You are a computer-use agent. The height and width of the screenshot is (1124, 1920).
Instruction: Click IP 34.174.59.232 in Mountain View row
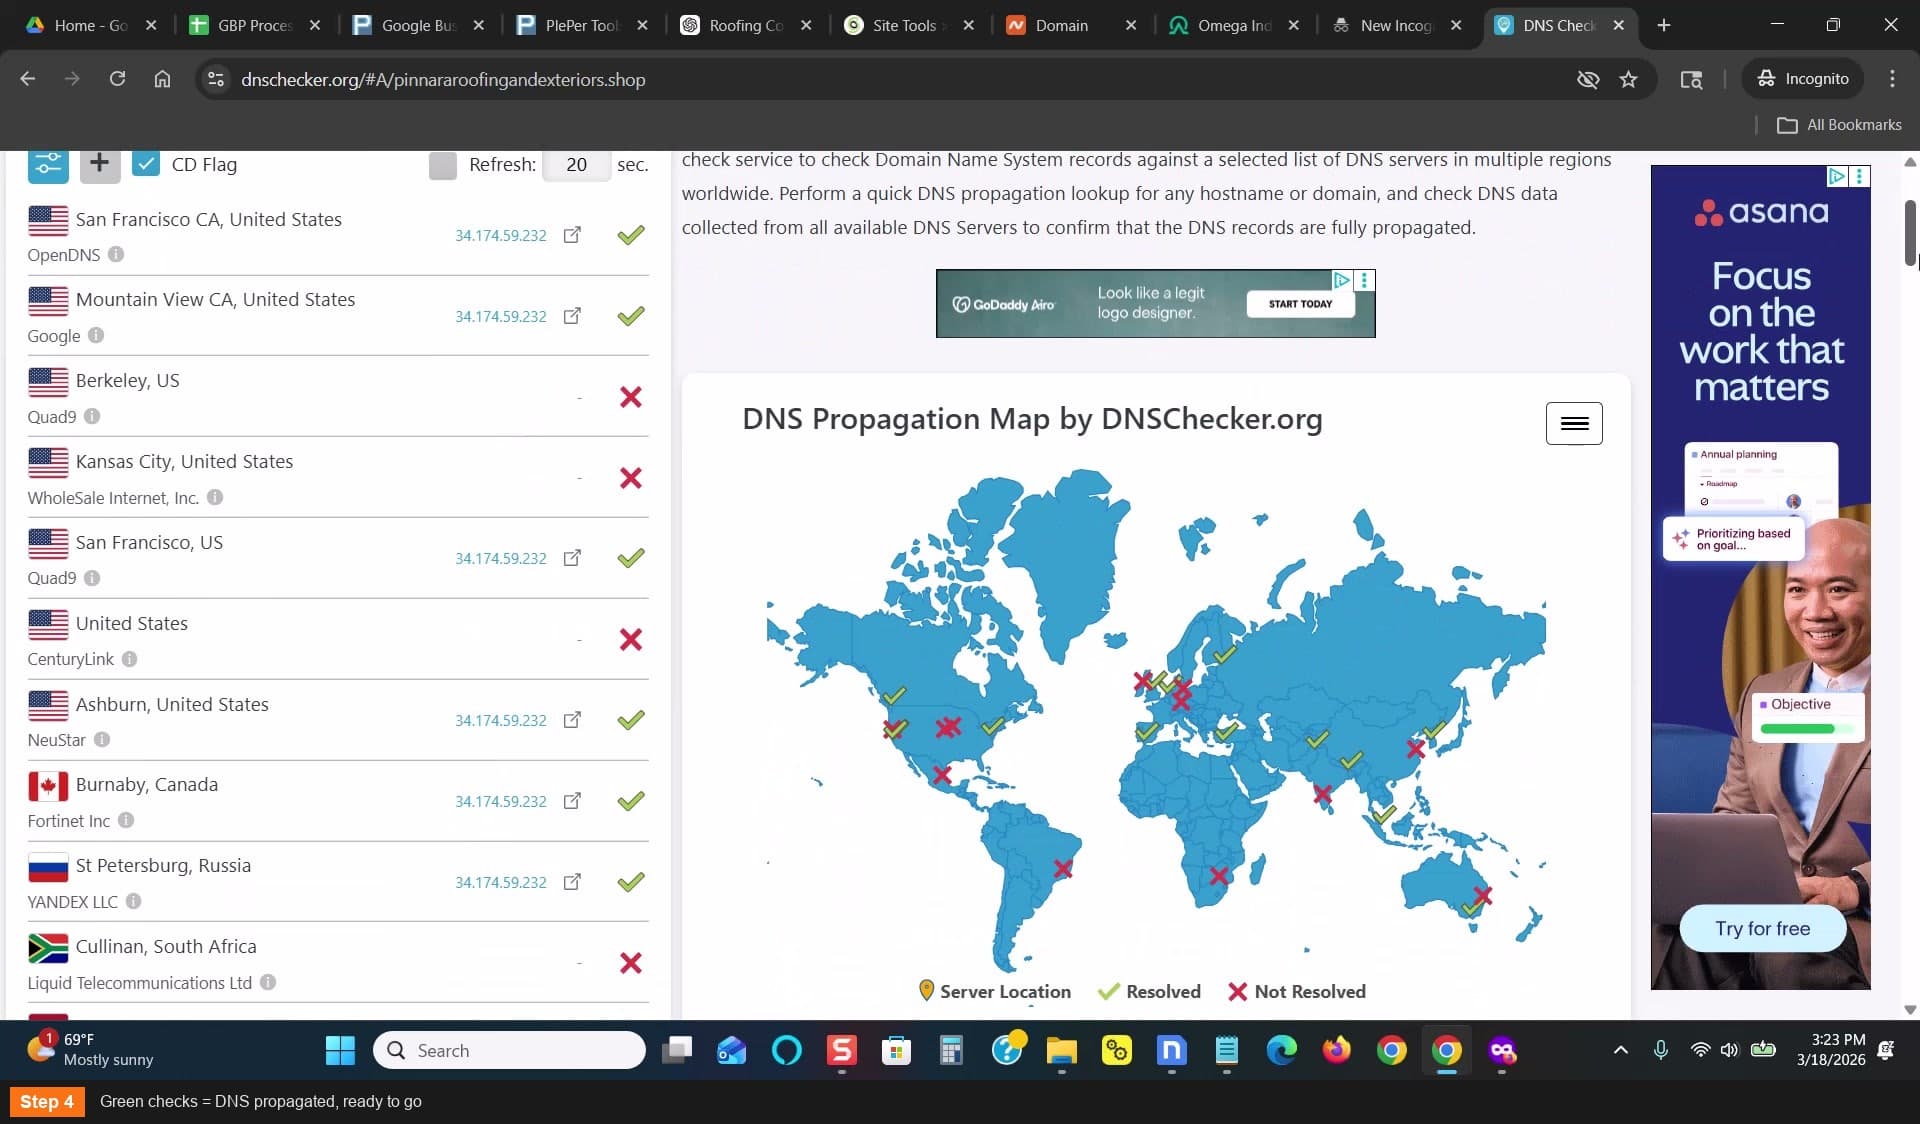coord(501,317)
